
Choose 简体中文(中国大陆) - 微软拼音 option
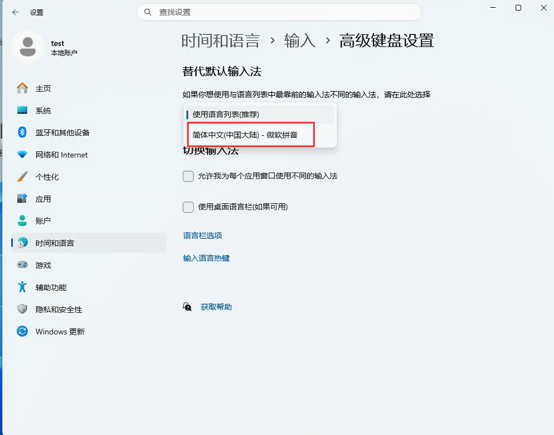point(260,135)
